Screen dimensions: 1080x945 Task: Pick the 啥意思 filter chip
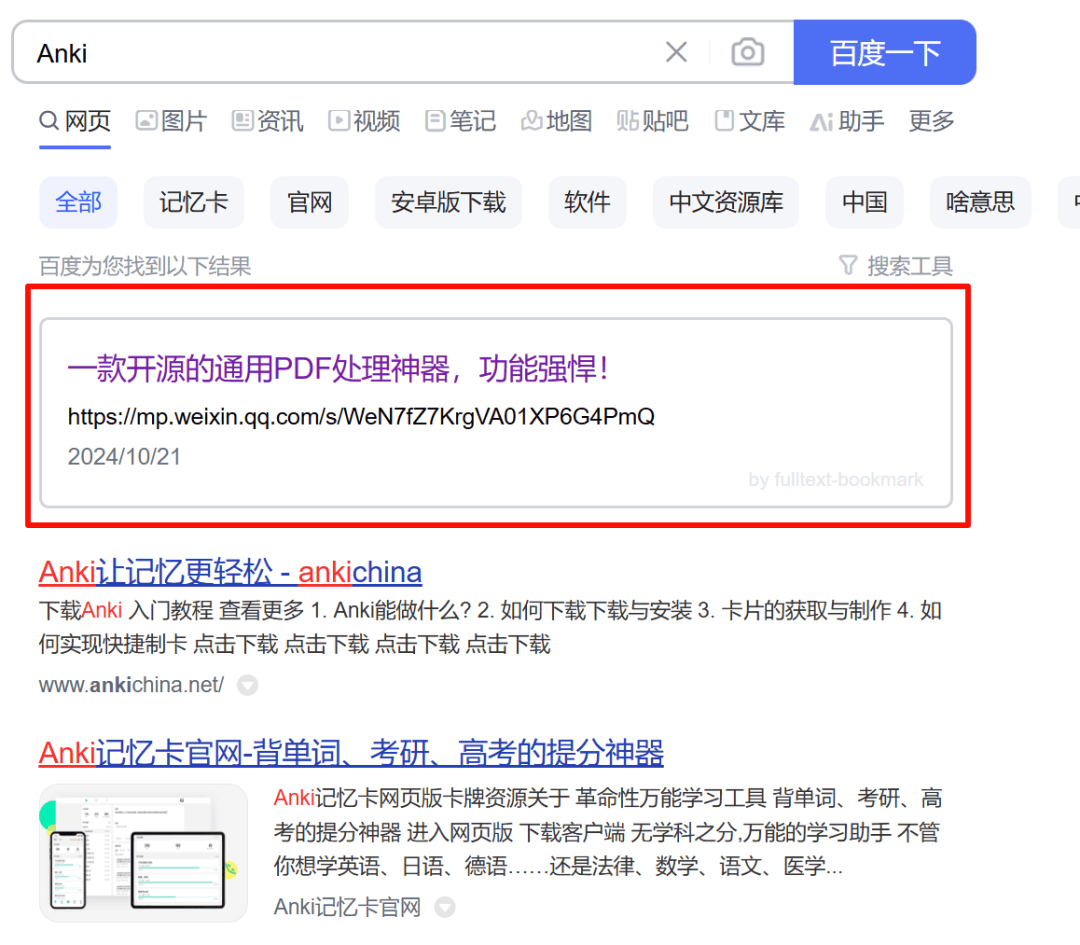point(980,202)
